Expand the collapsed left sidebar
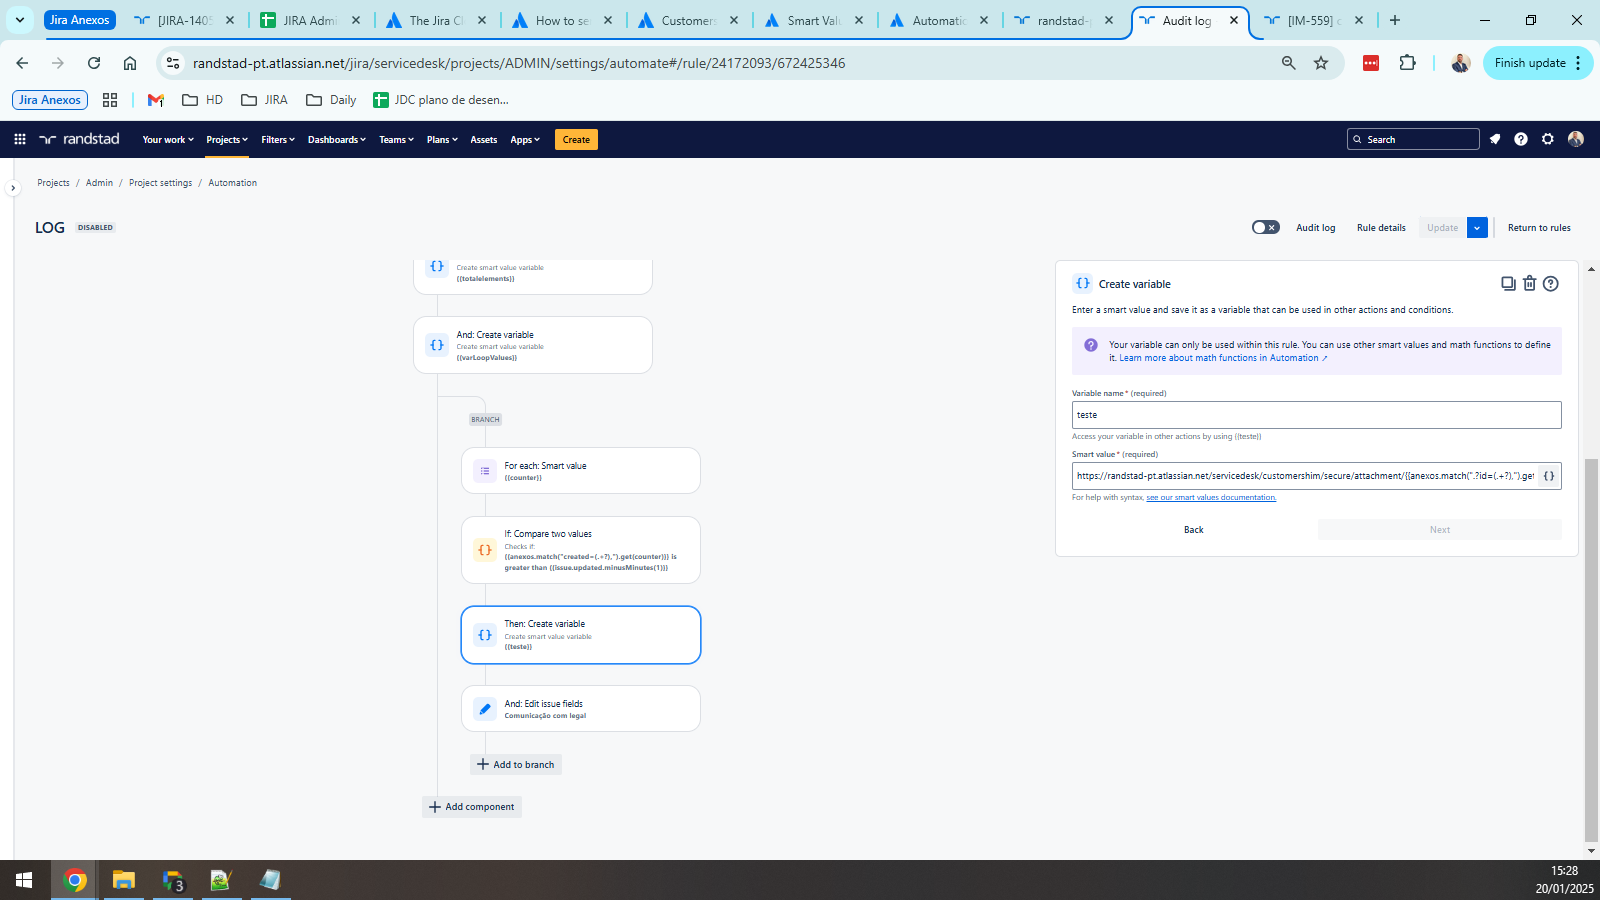1600x900 pixels. [13, 188]
